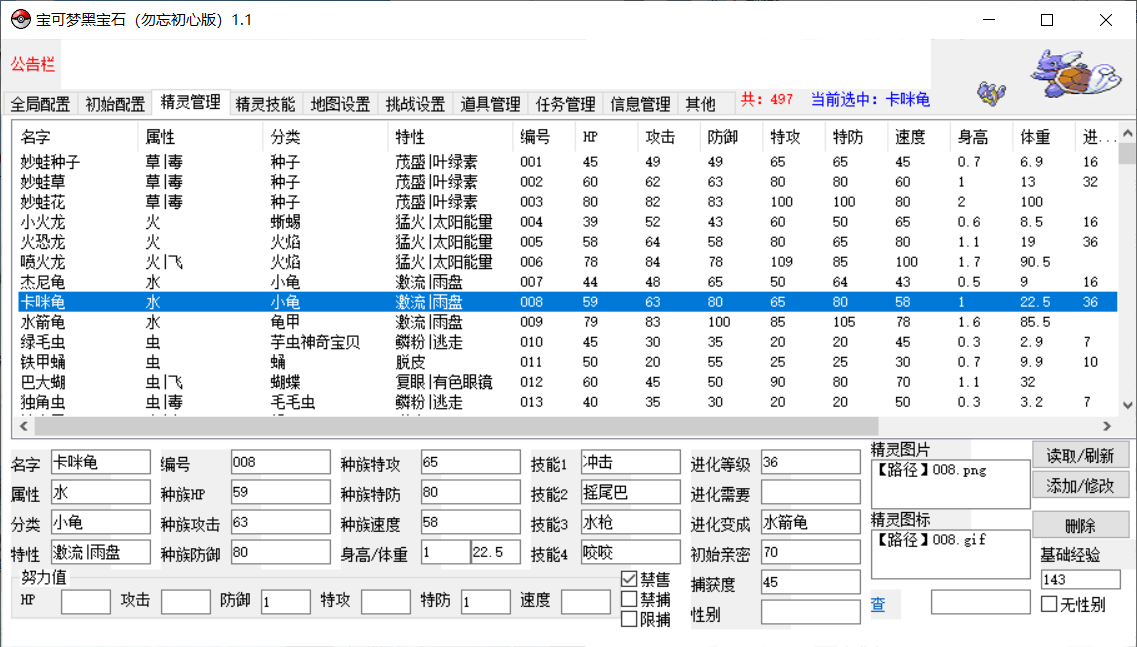Click the 分类 input field containing 小龟
Image resolution: width=1137 pixels, height=647 pixels.
[x=100, y=522]
